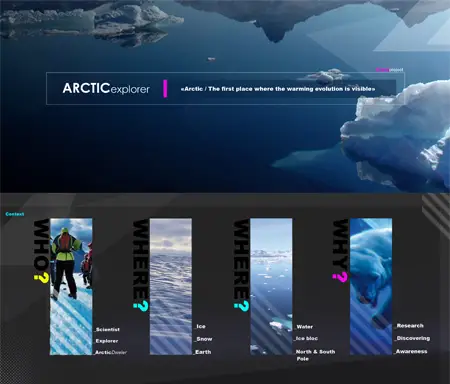Select the North & South Pole label

pos(315,355)
